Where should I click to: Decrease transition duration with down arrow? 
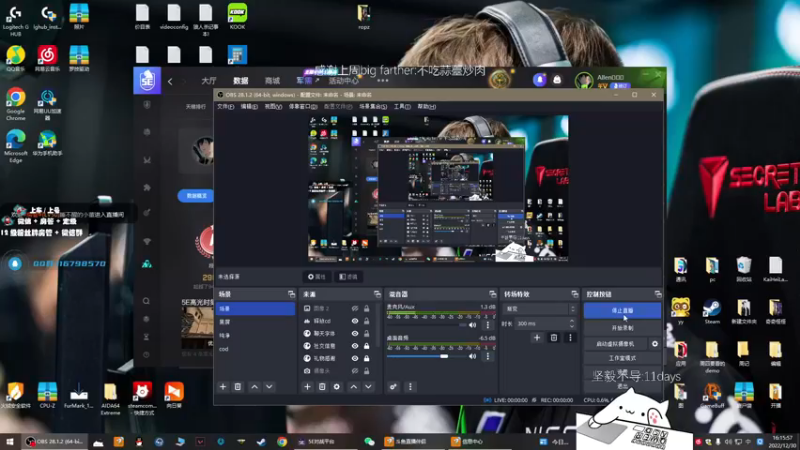tap(572, 326)
